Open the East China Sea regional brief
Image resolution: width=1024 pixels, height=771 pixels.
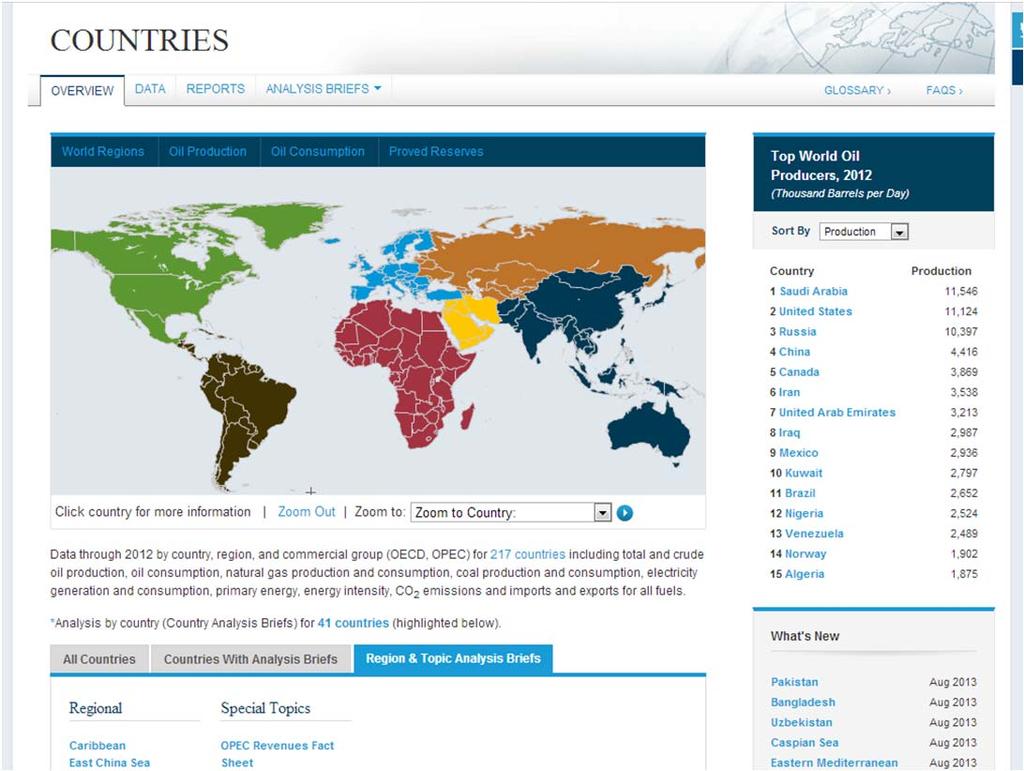point(109,763)
